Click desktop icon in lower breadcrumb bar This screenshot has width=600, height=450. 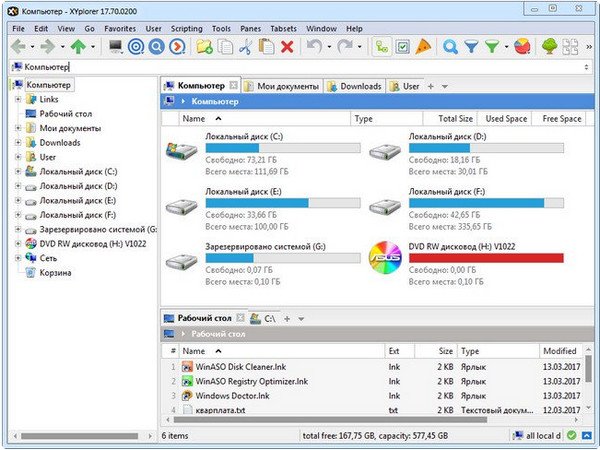point(169,334)
